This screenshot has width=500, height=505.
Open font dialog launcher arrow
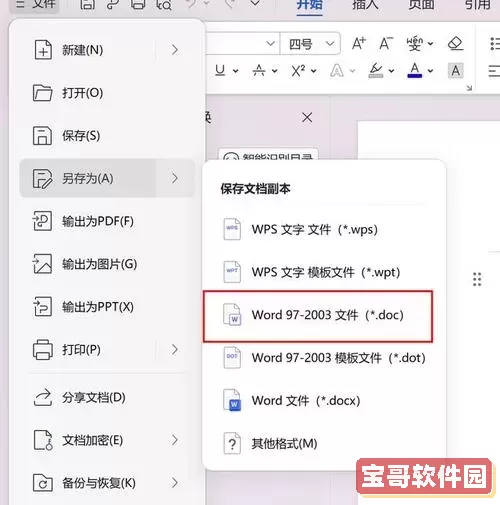click(469, 88)
